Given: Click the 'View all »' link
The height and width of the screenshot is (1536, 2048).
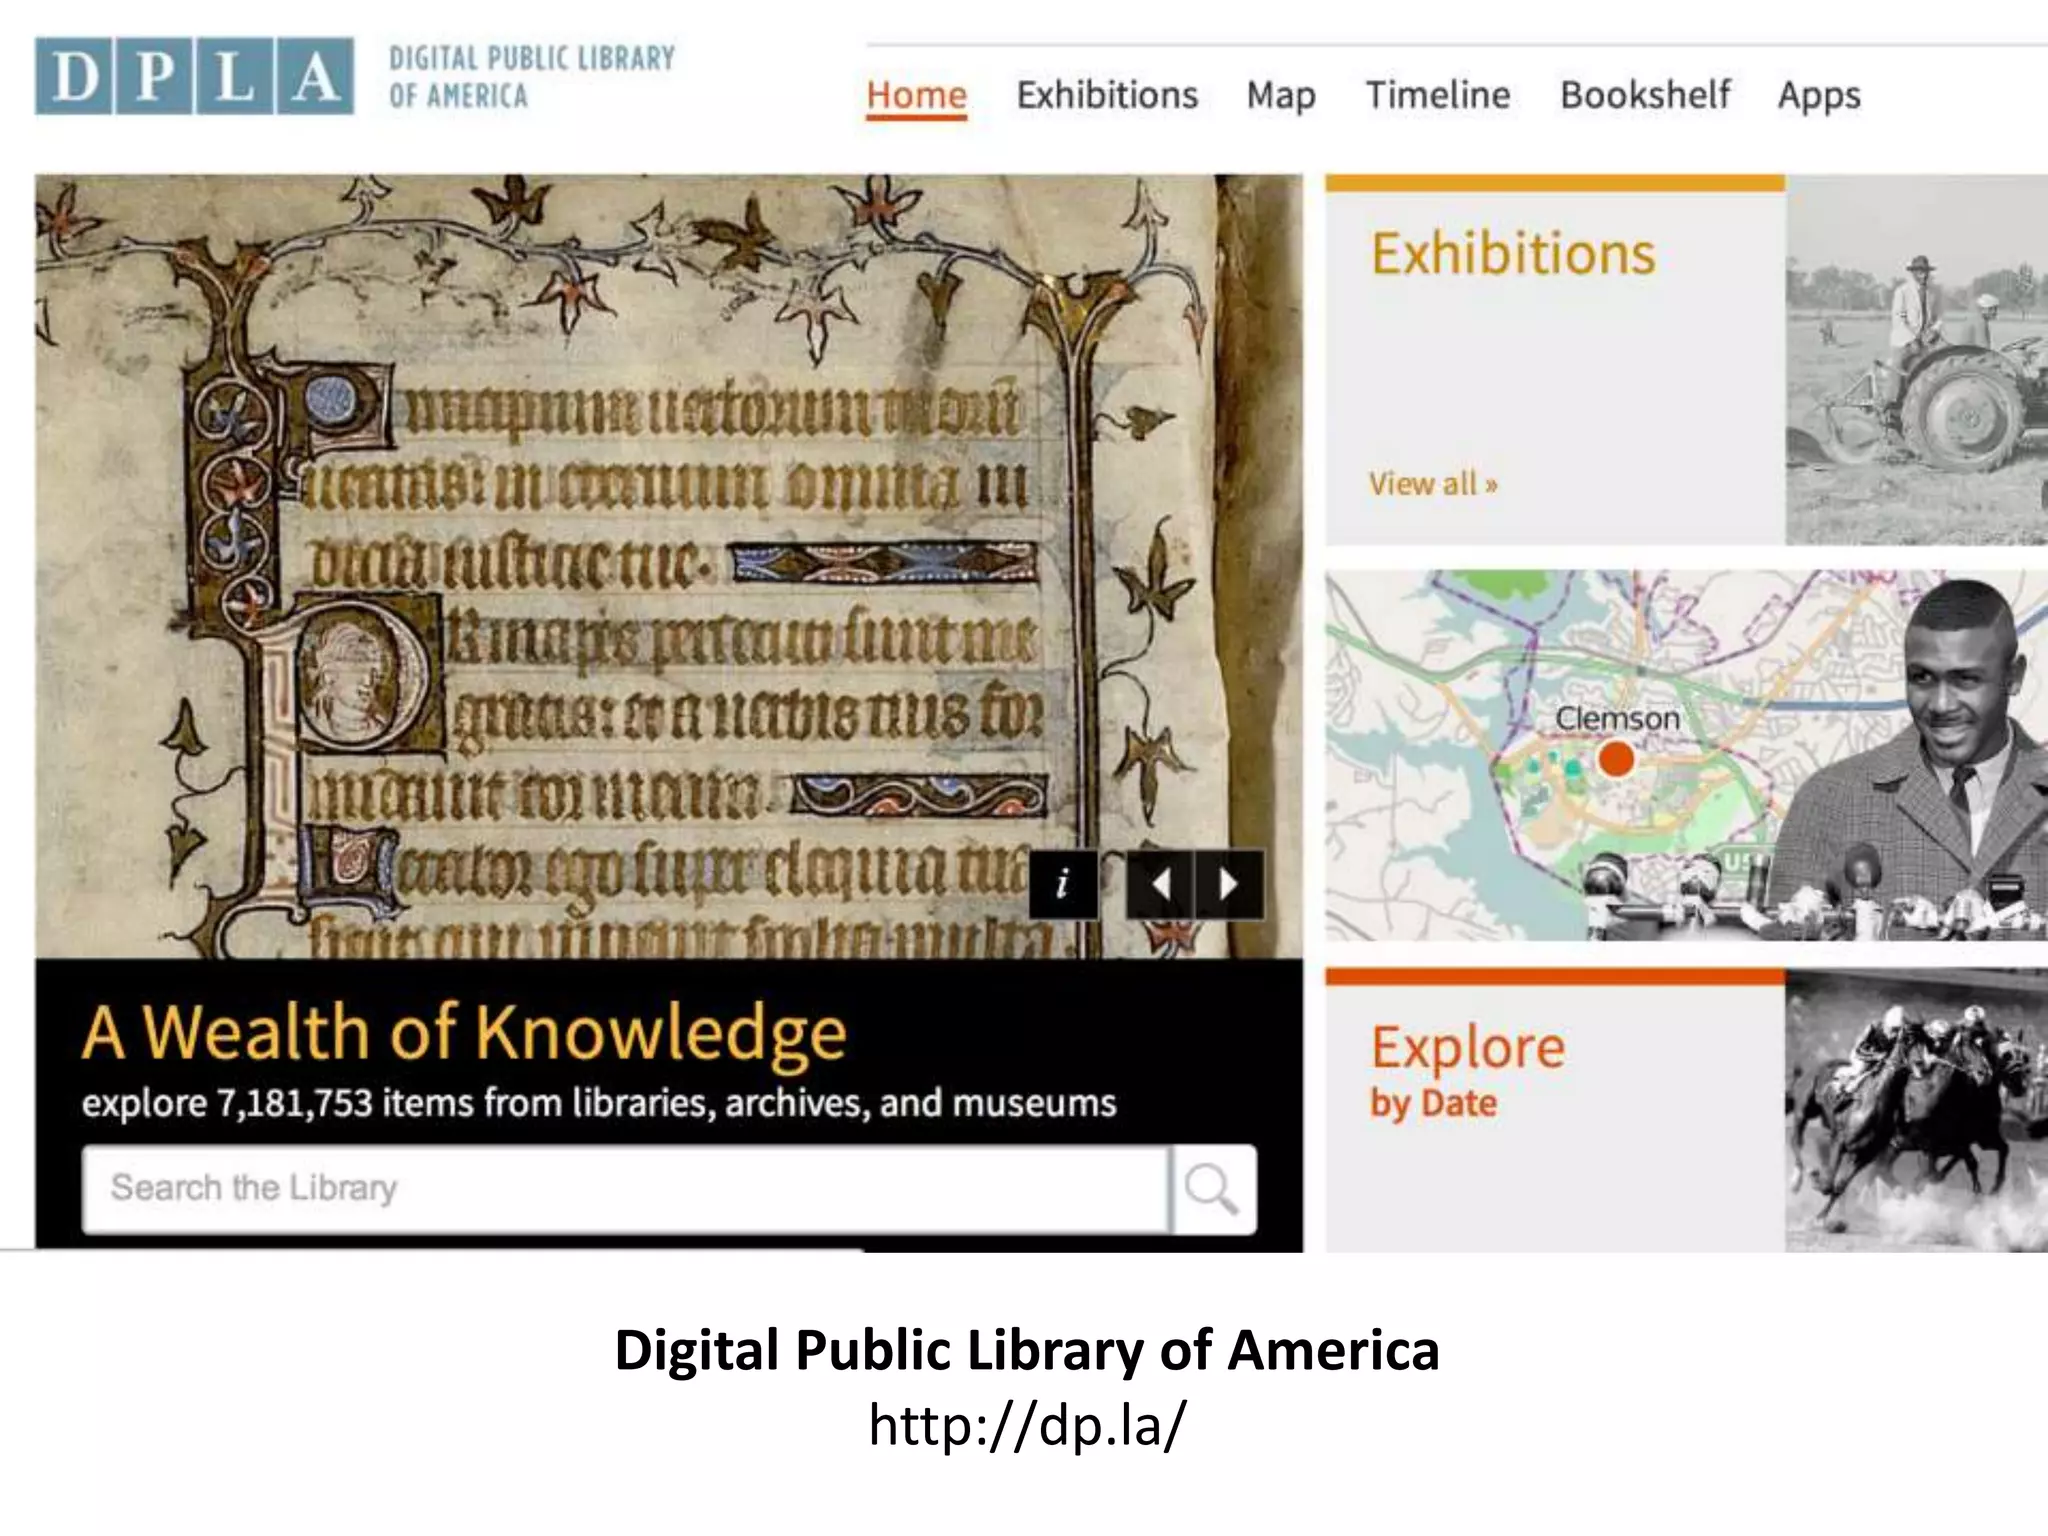Looking at the screenshot, I should (1433, 484).
